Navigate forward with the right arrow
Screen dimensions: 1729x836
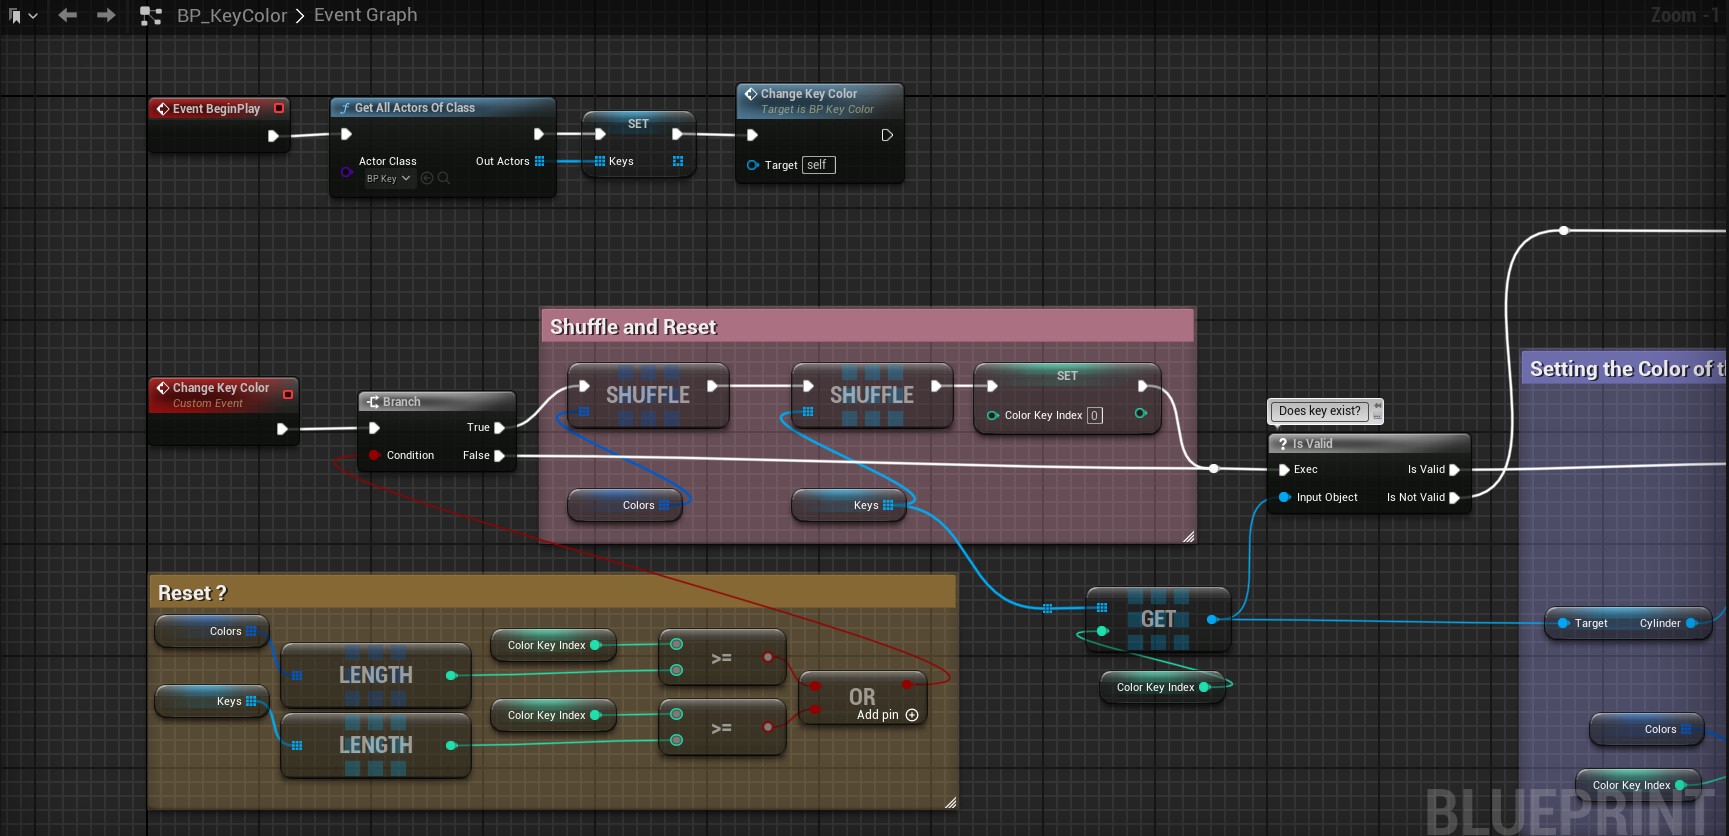[x=105, y=15]
